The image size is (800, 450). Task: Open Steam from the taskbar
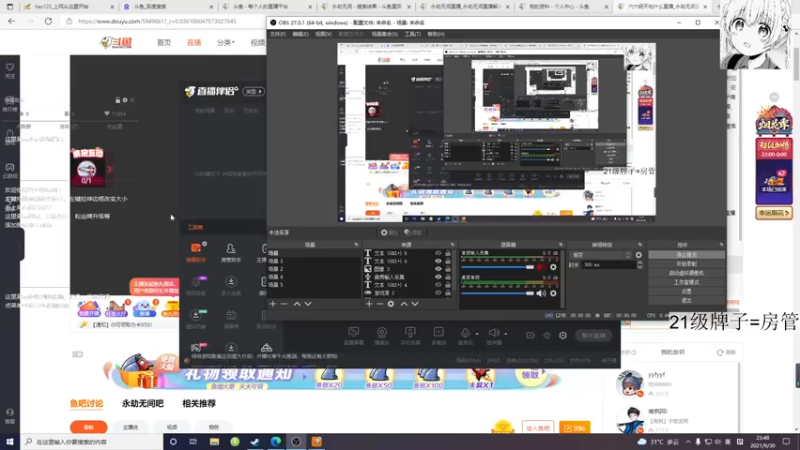click(255, 442)
